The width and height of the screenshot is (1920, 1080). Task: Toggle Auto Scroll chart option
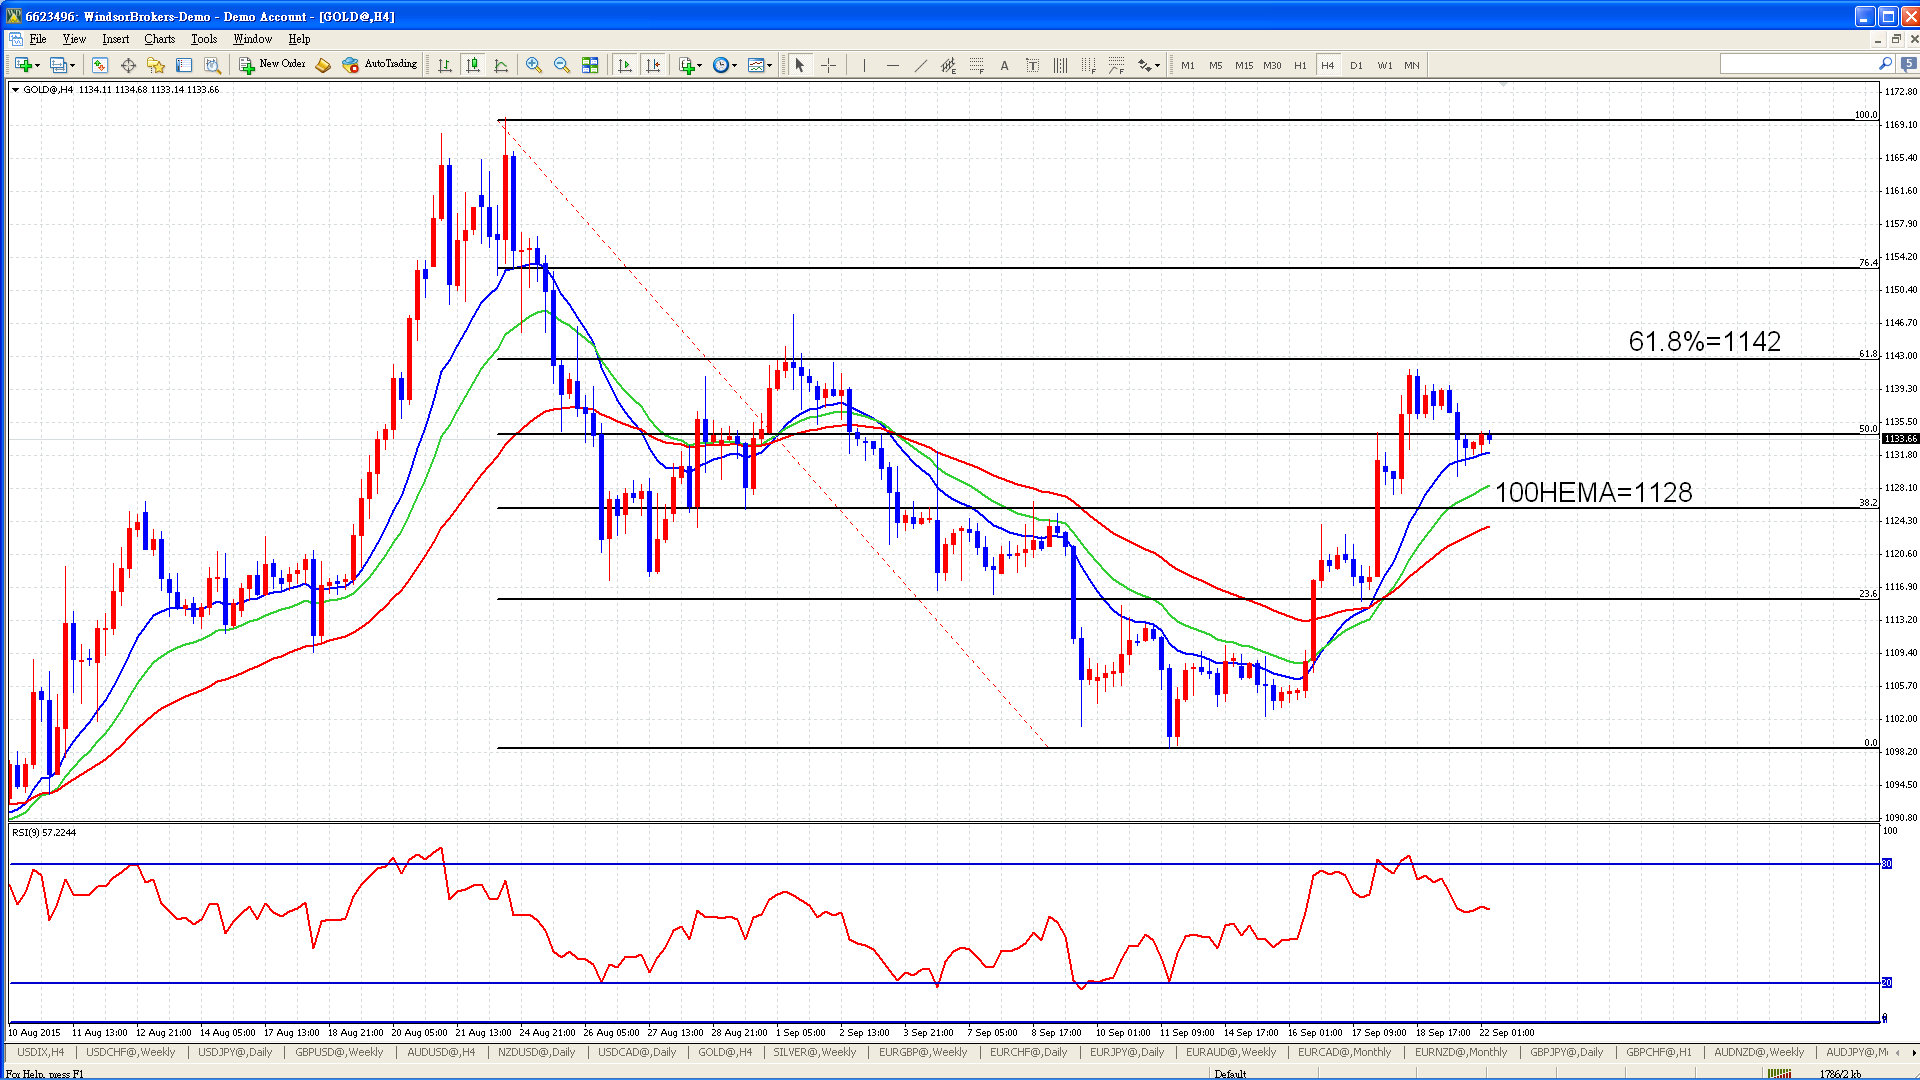click(x=625, y=65)
